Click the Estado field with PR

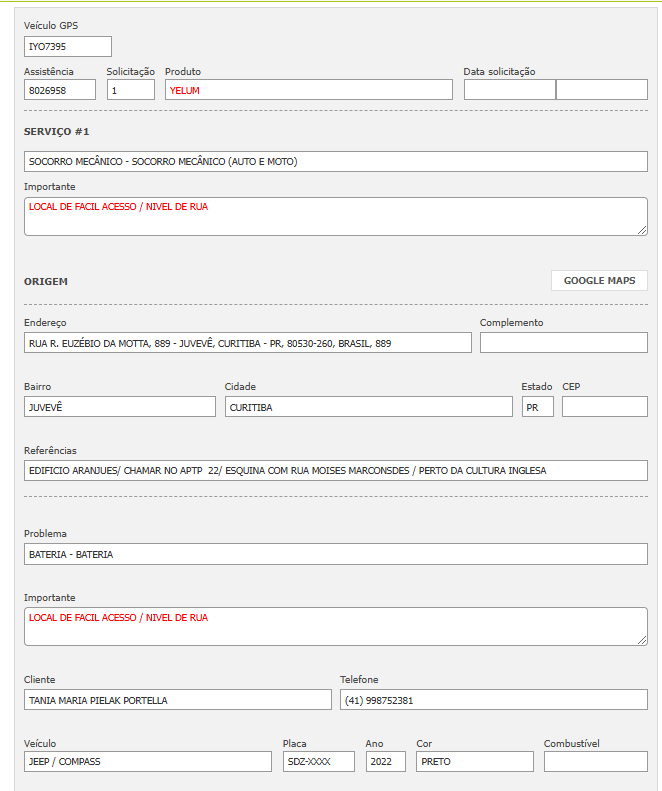(x=537, y=407)
